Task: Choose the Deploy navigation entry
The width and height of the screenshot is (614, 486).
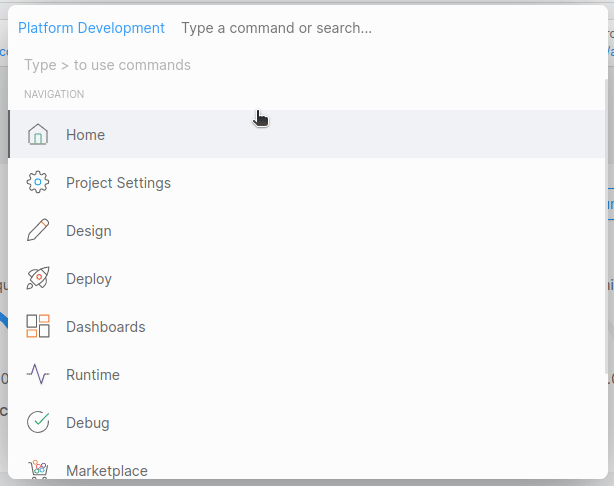Action: click(307, 278)
